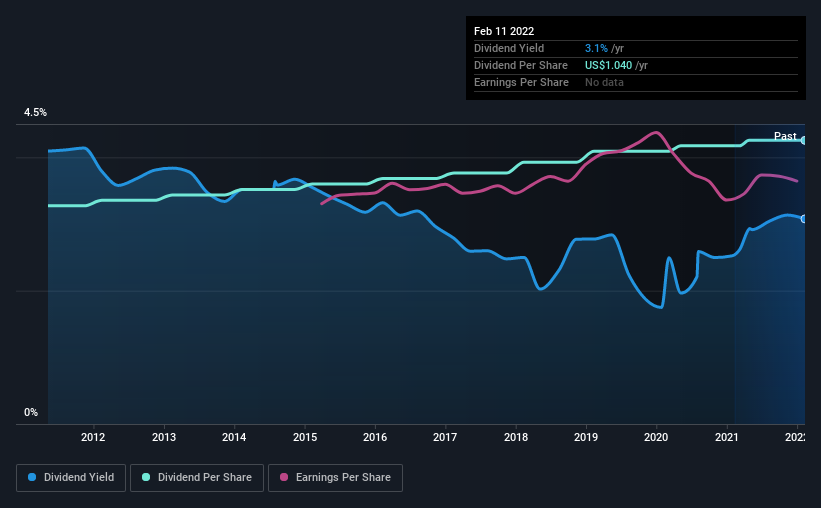Viewport: 821px width, 508px height.
Task: Select the 2020 label on the x-axis
Action: [x=656, y=437]
